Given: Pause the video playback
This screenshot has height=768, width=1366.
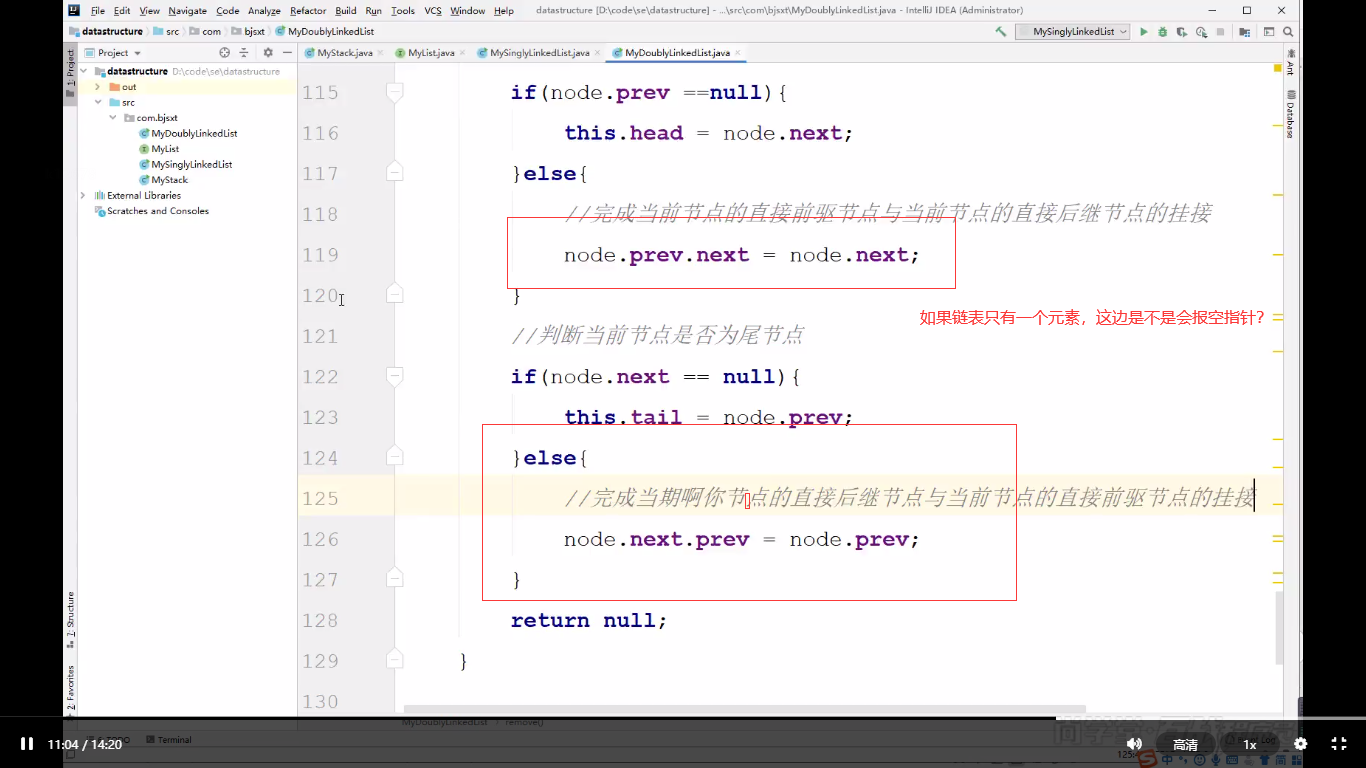Looking at the screenshot, I should pyautogui.click(x=27, y=744).
